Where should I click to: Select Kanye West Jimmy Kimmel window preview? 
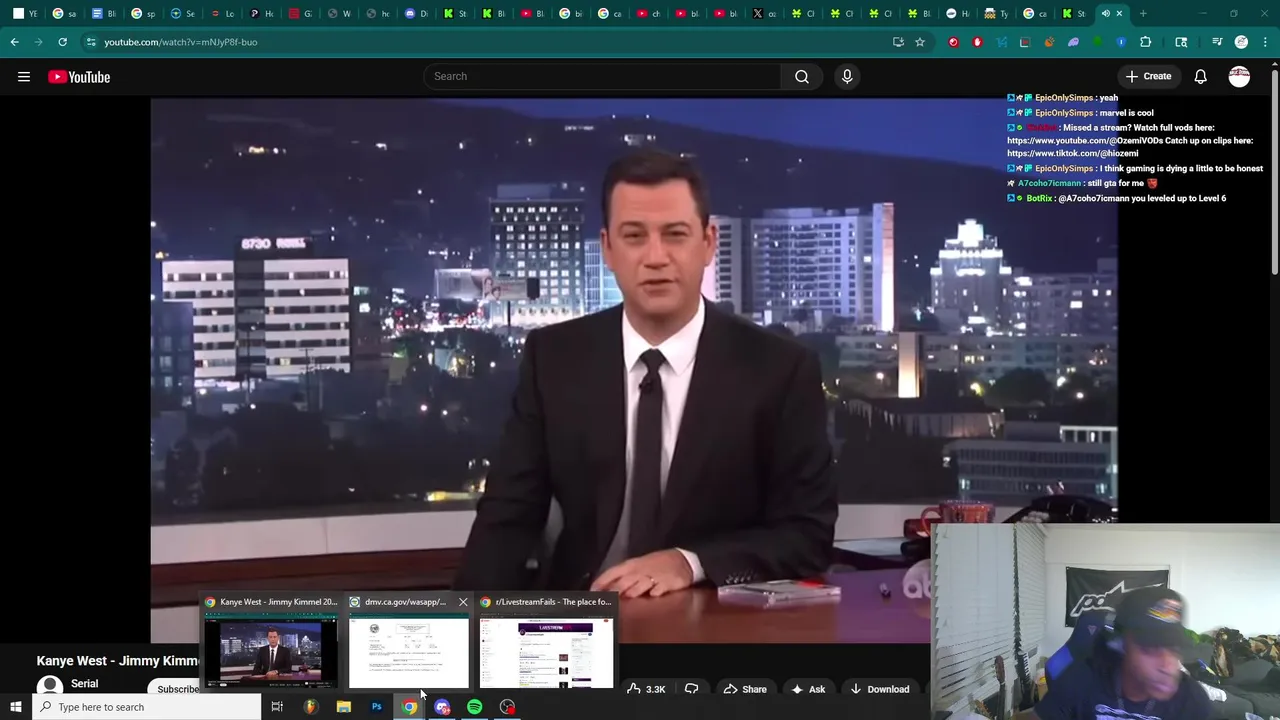coord(271,642)
